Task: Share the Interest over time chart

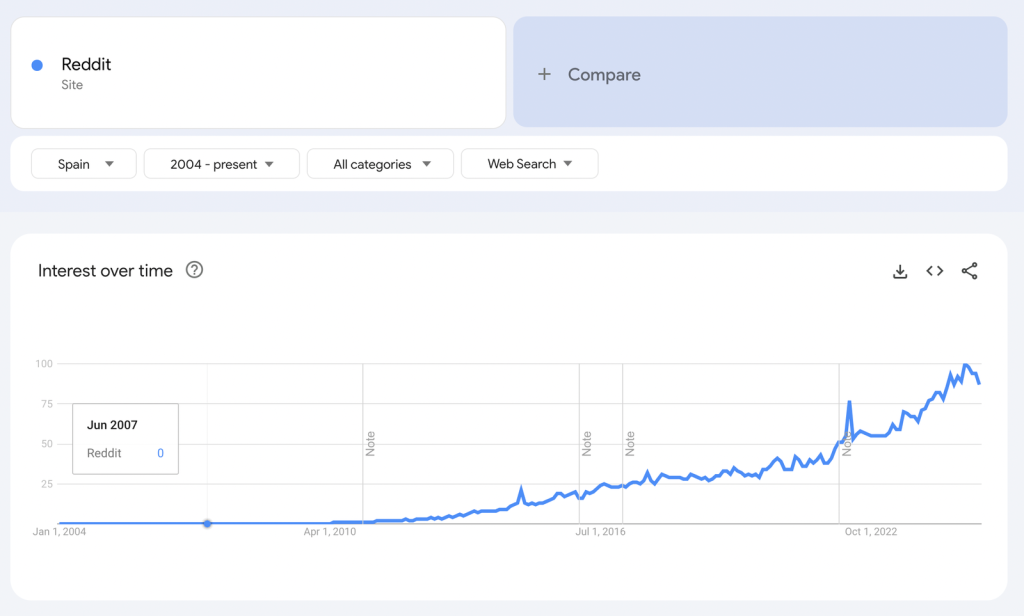Action: pyautogui.click(x=969, y=271)
